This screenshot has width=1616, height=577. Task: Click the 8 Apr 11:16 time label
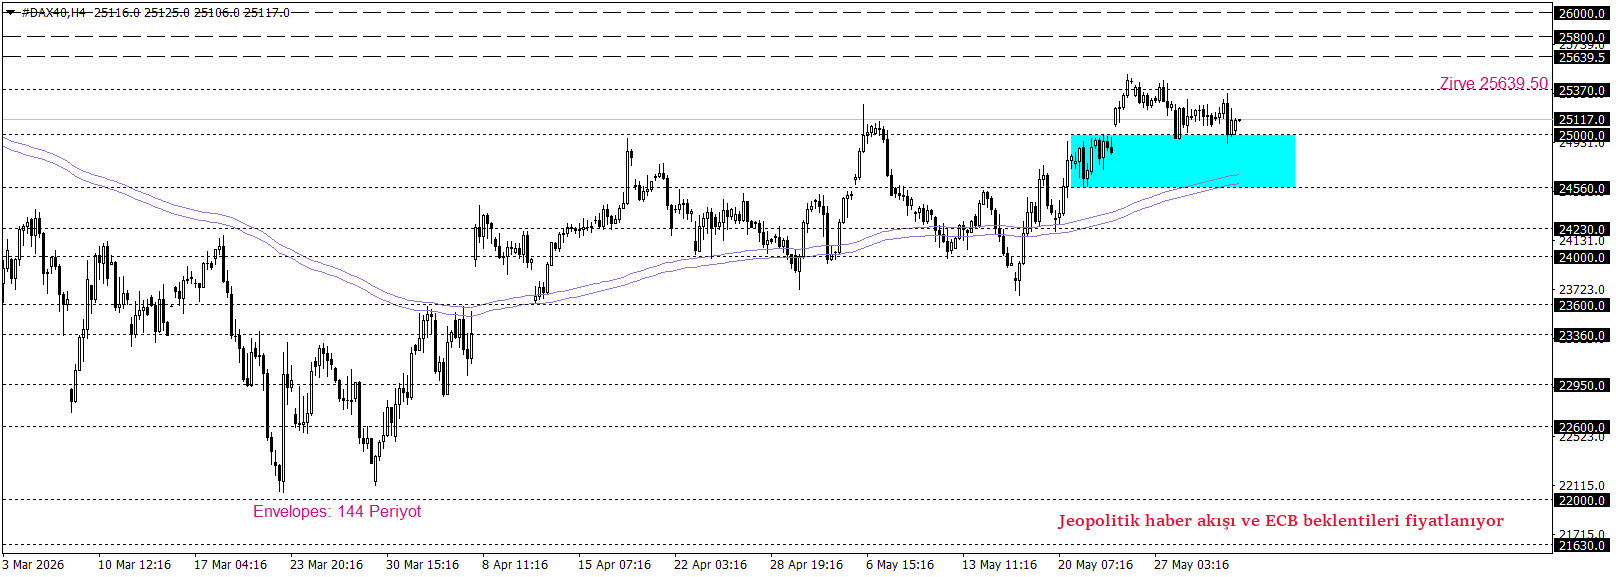click(515, 565)
